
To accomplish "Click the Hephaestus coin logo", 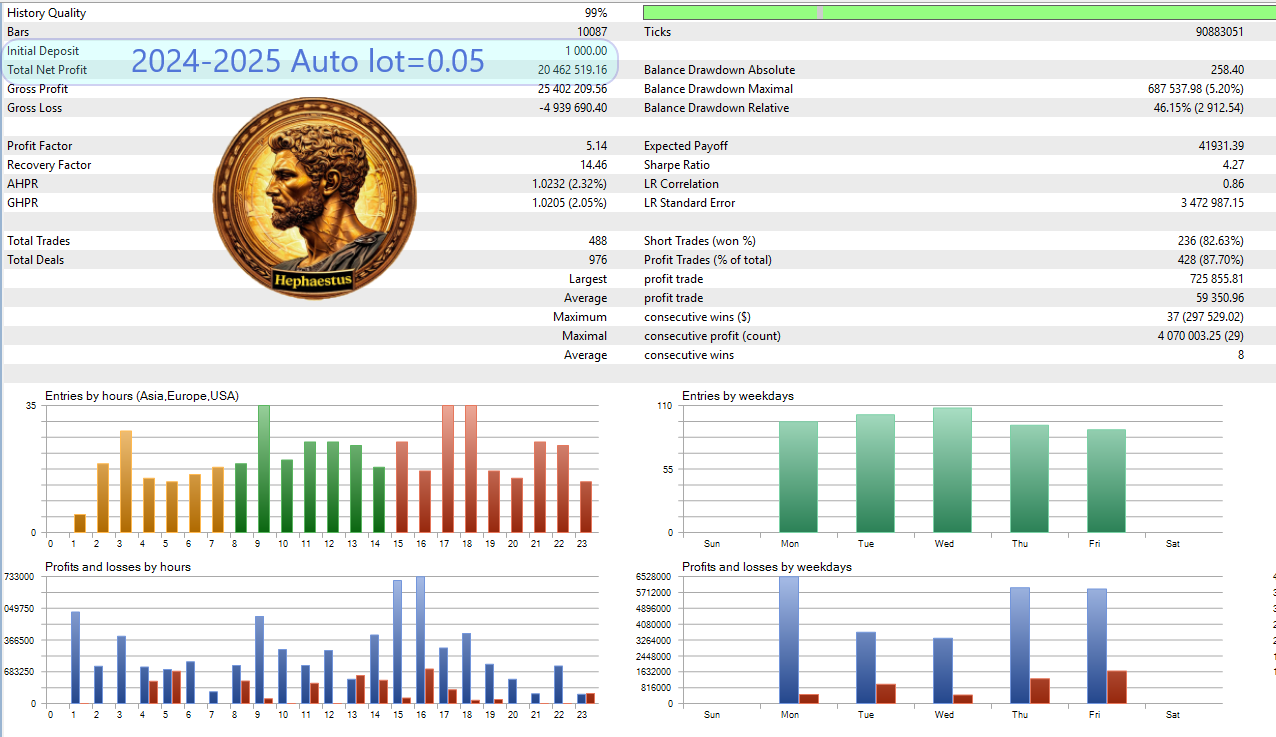I will pyautogui.click(x=315, y=198).
